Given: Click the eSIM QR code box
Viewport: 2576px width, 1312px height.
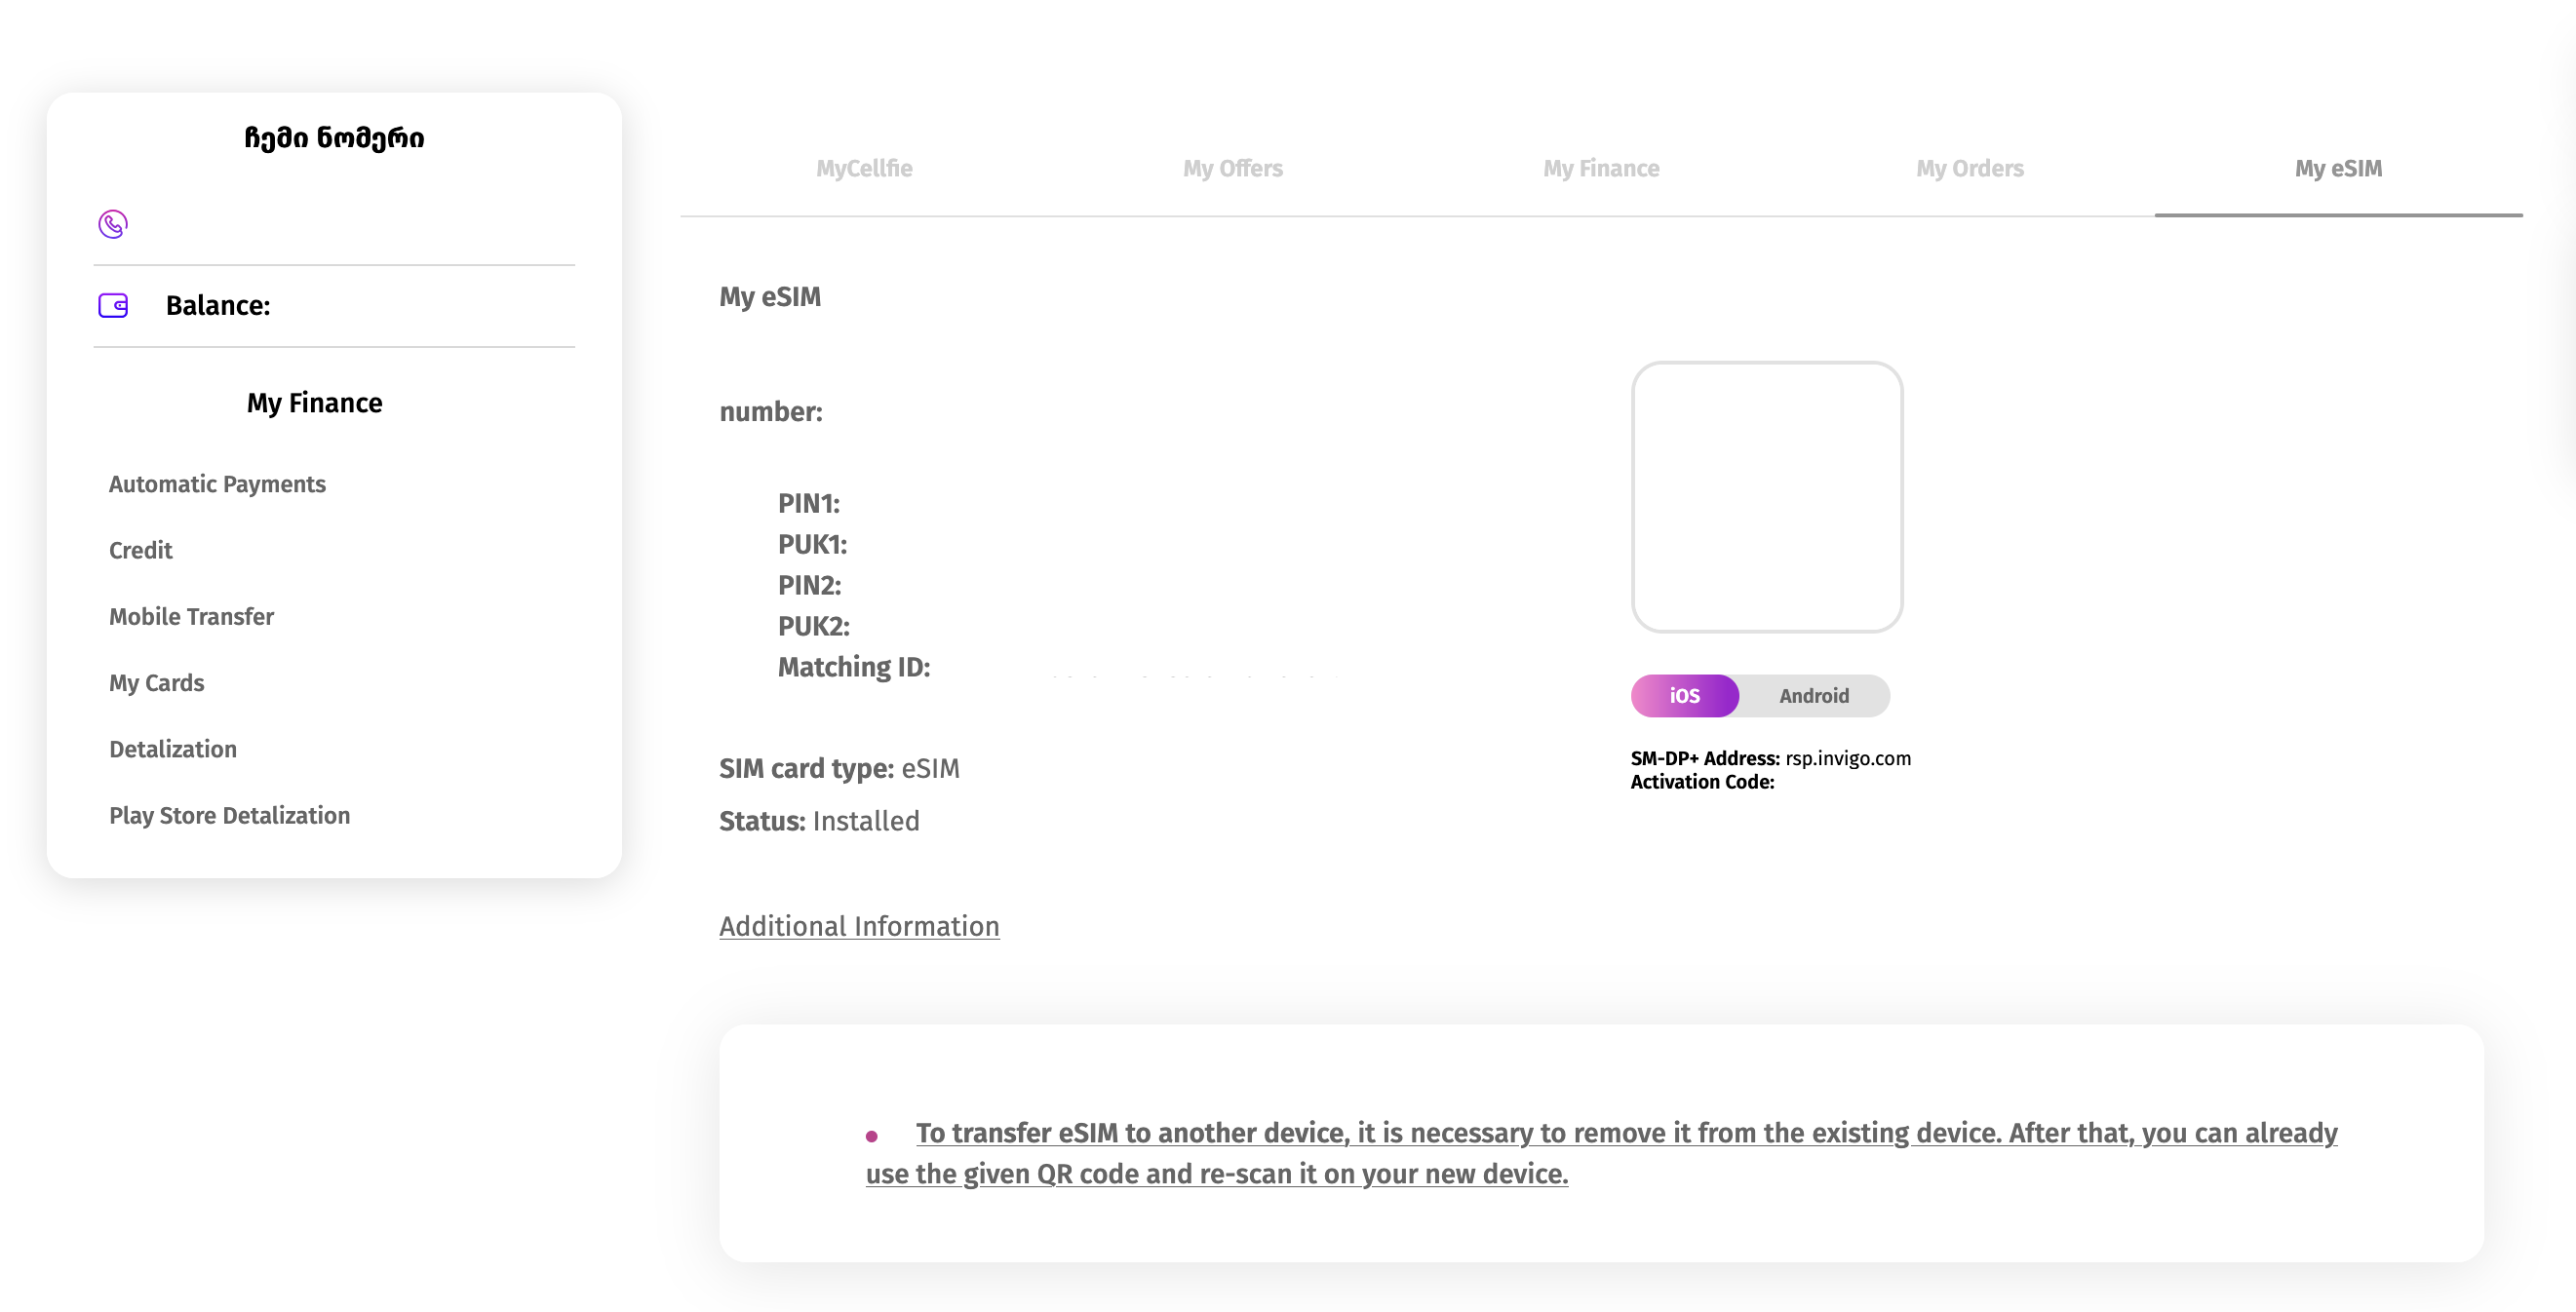Looking at the screenshot, I should [1766, 497].
